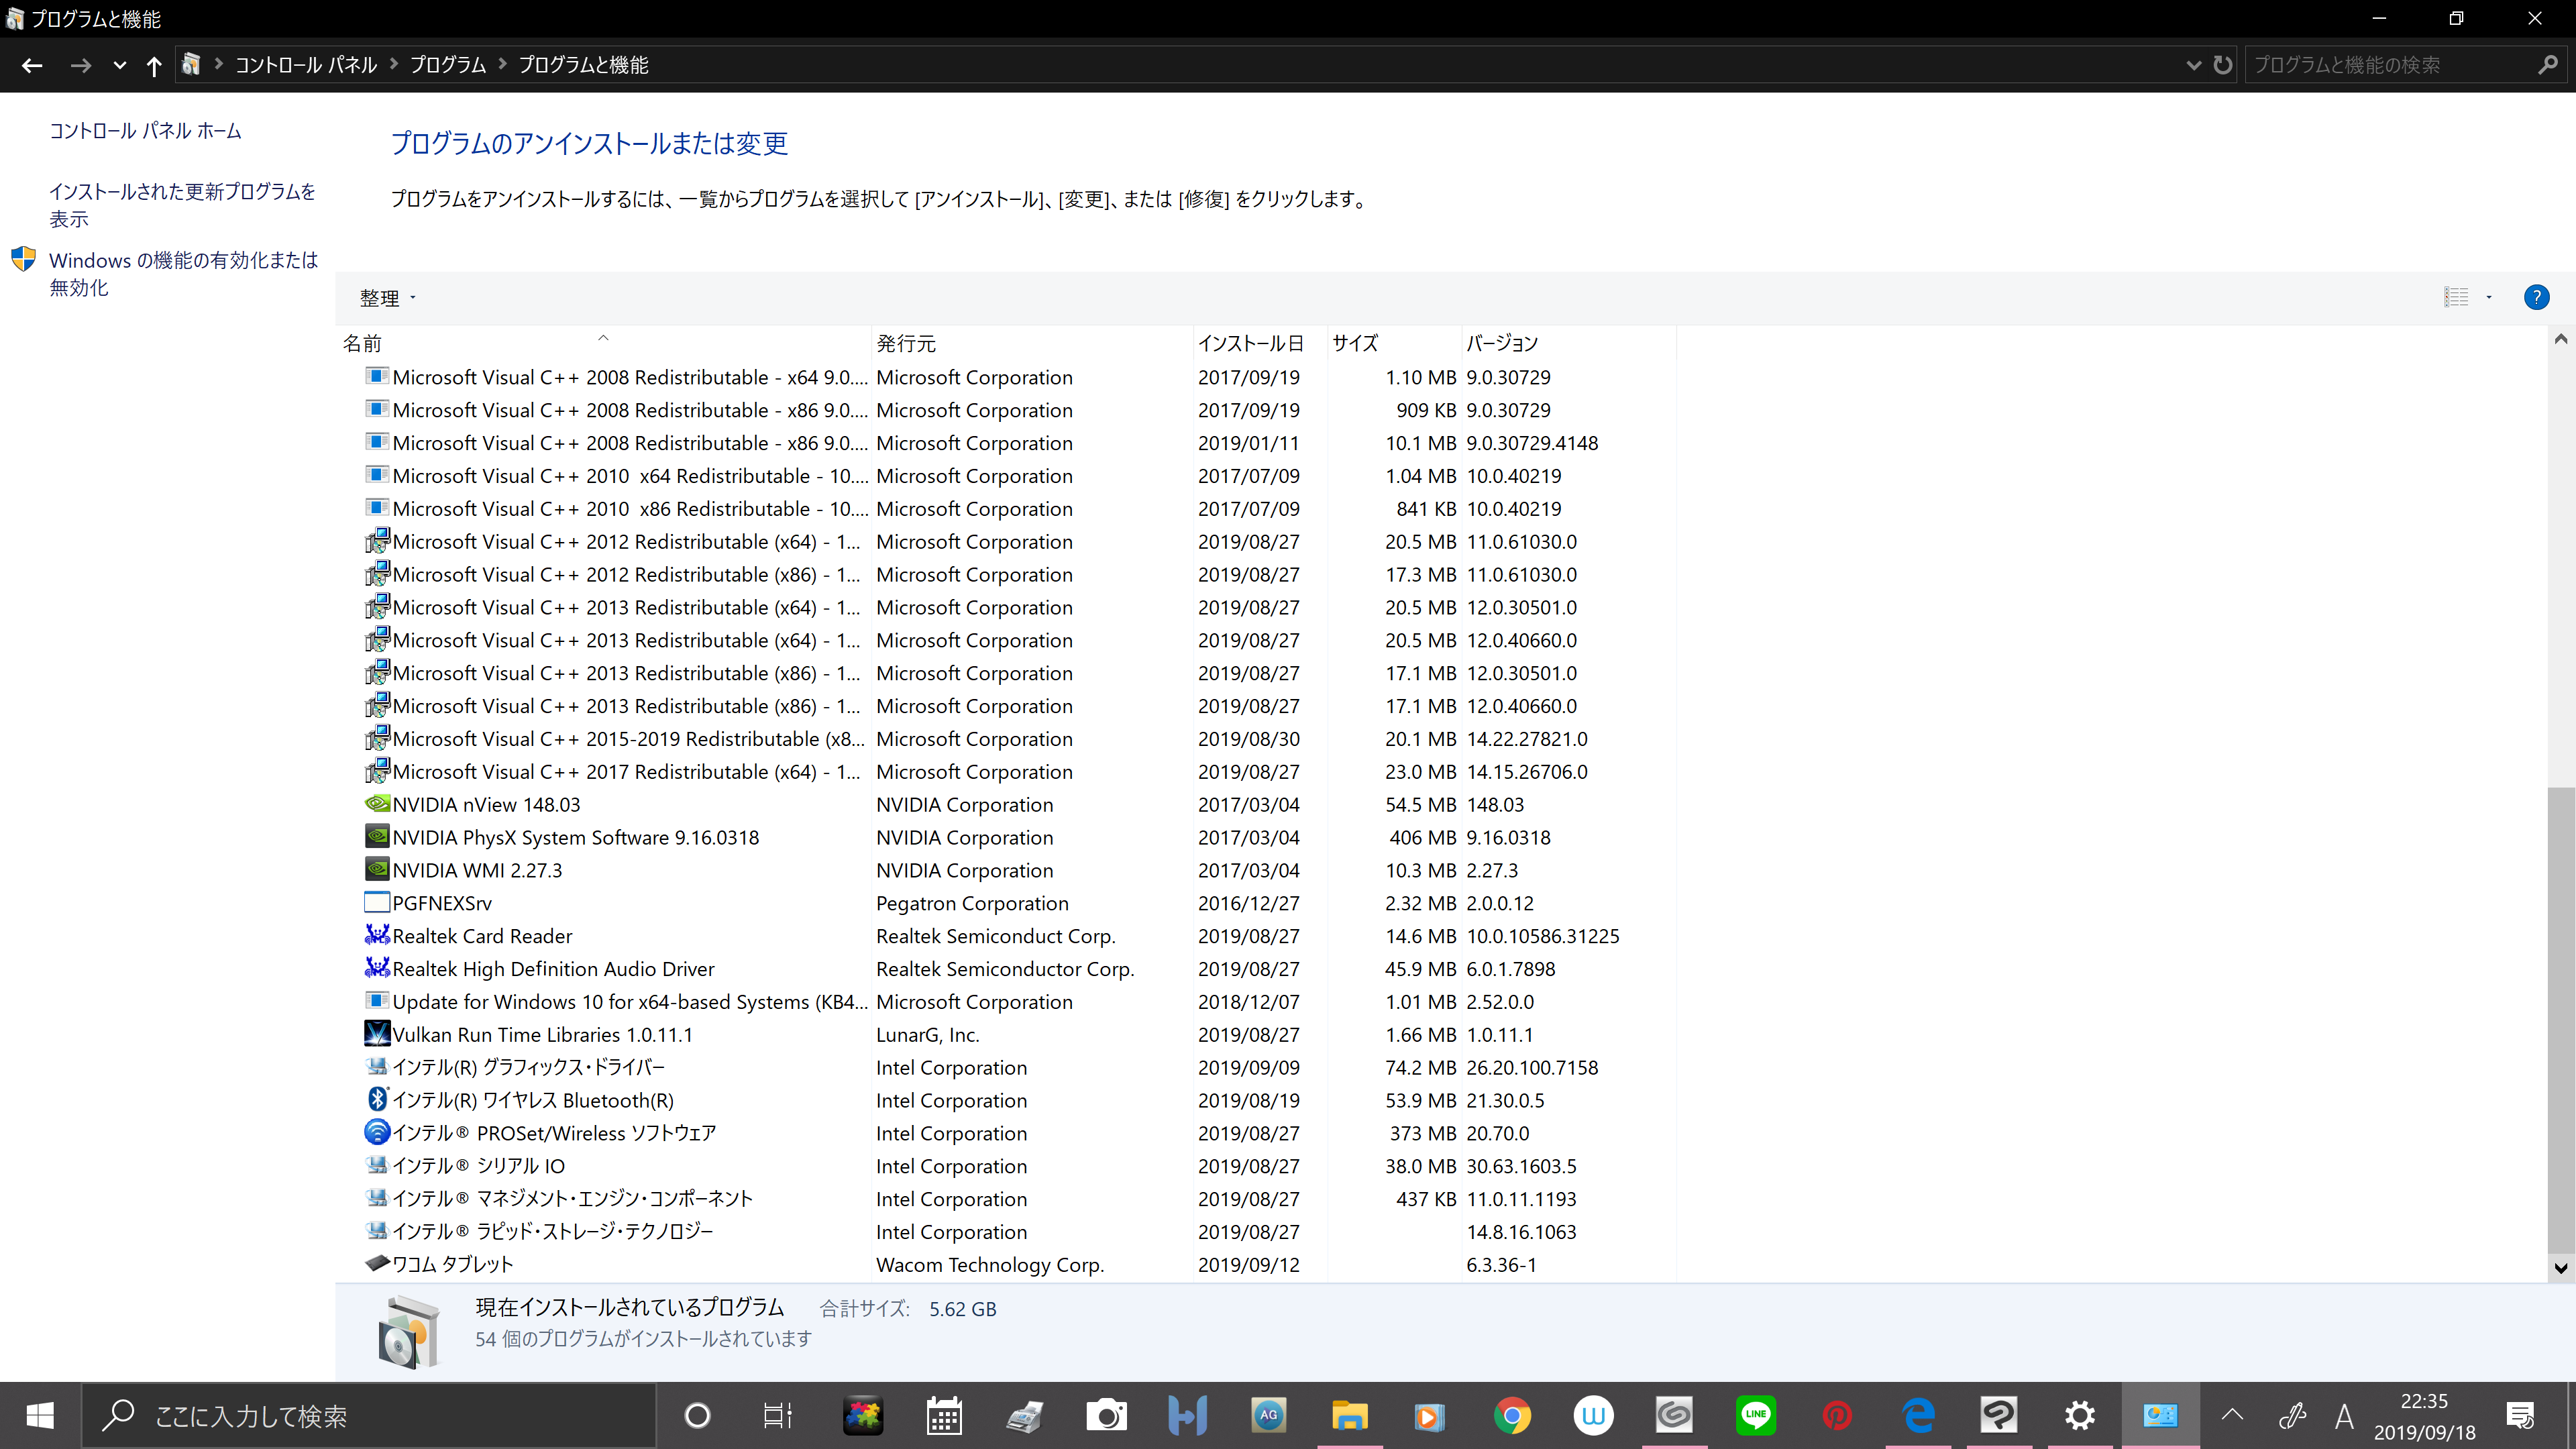Click the view layout icon
The image size is (2576, 1449).
pos(2456,297)
